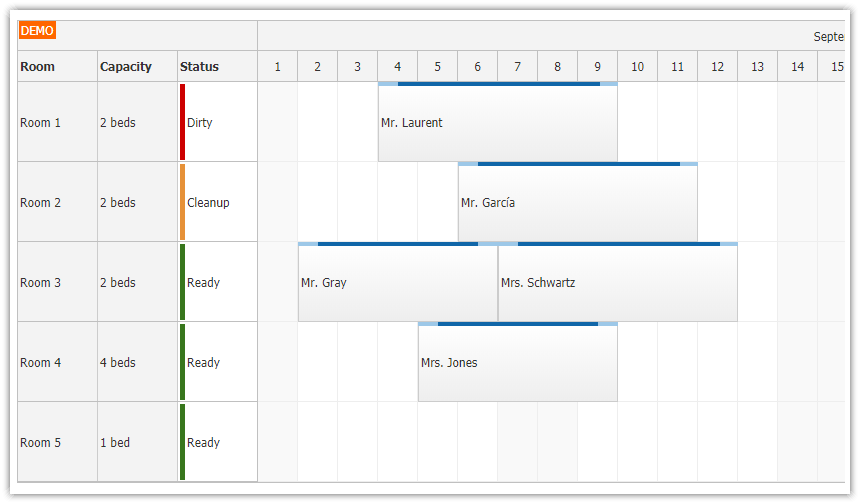Click the orange Cleanup status indicator
This screenshot has height=504, width=860.
click(182, 202)
